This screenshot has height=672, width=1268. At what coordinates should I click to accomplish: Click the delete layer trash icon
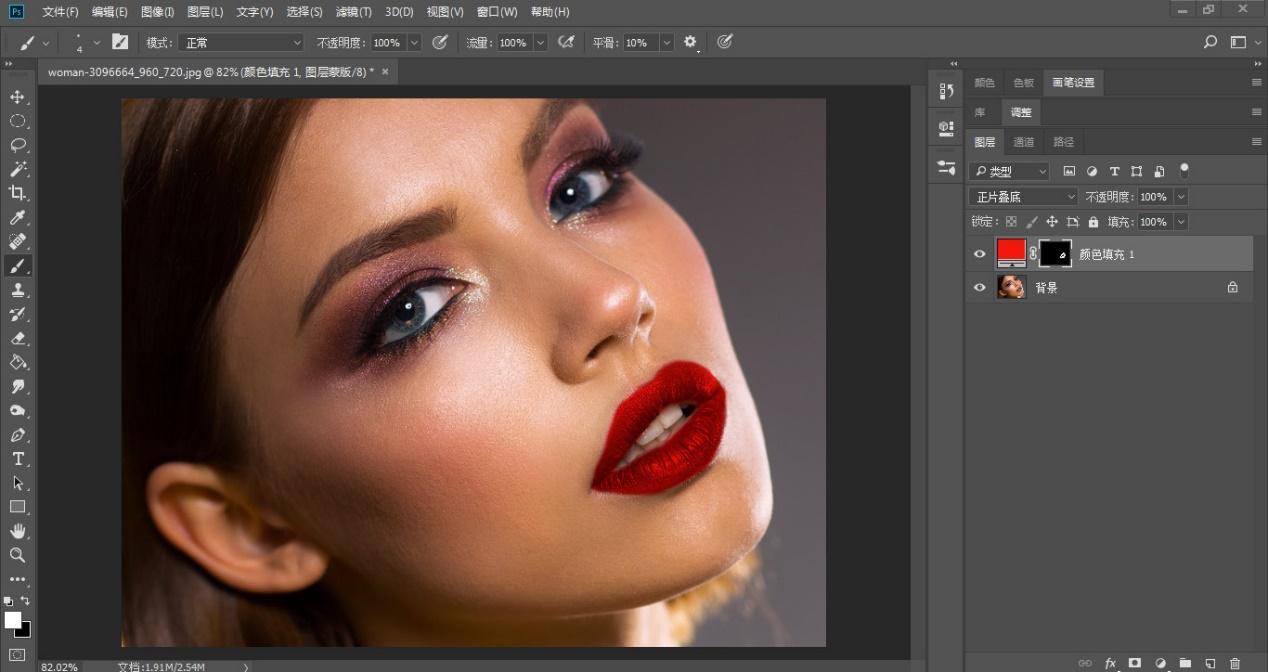pyautogui.click(x=1235, y=663)
